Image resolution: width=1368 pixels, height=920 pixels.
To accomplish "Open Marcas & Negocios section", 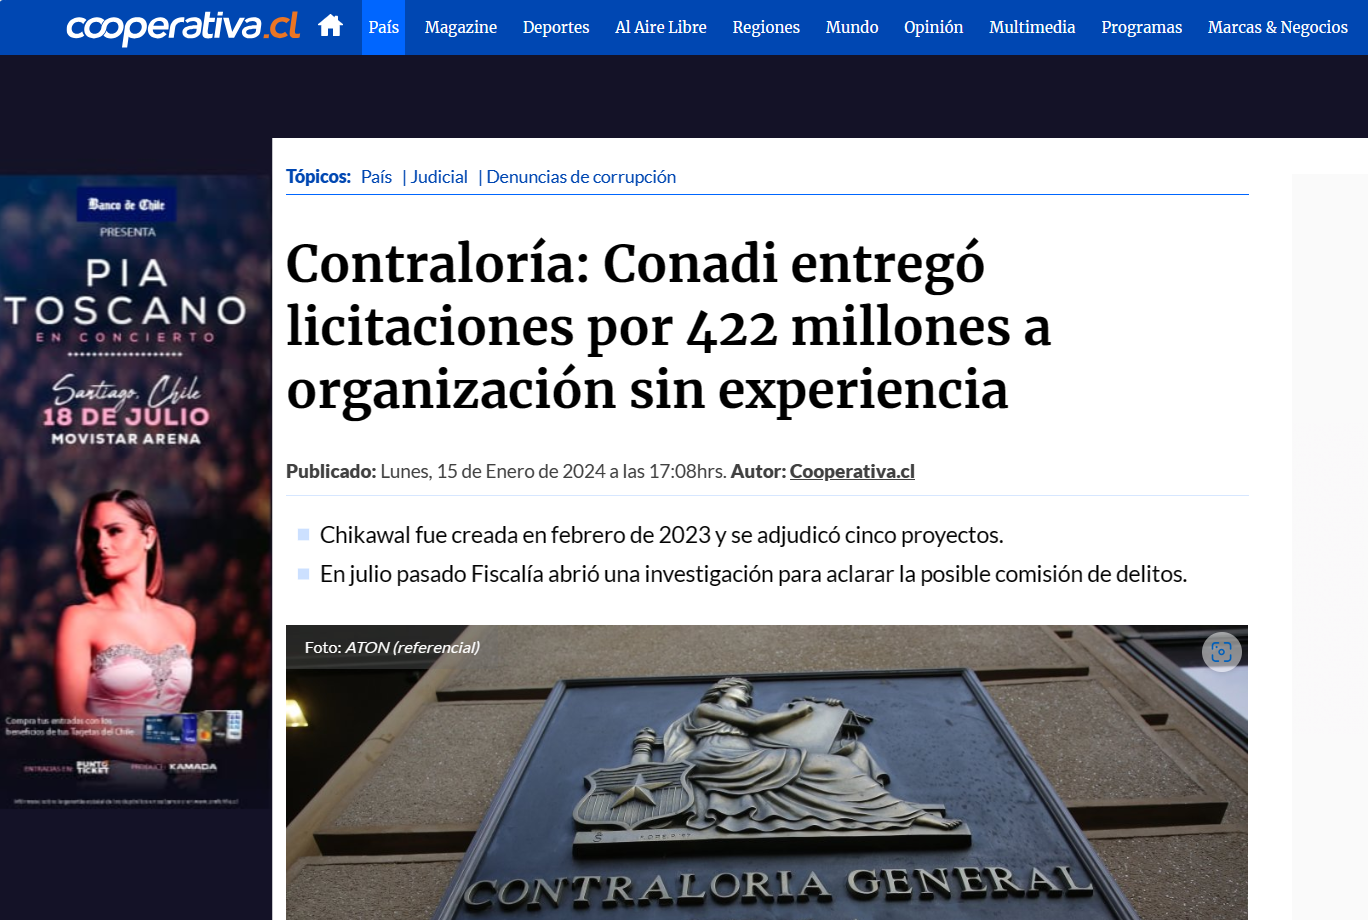I will (x=1278, y=27).
